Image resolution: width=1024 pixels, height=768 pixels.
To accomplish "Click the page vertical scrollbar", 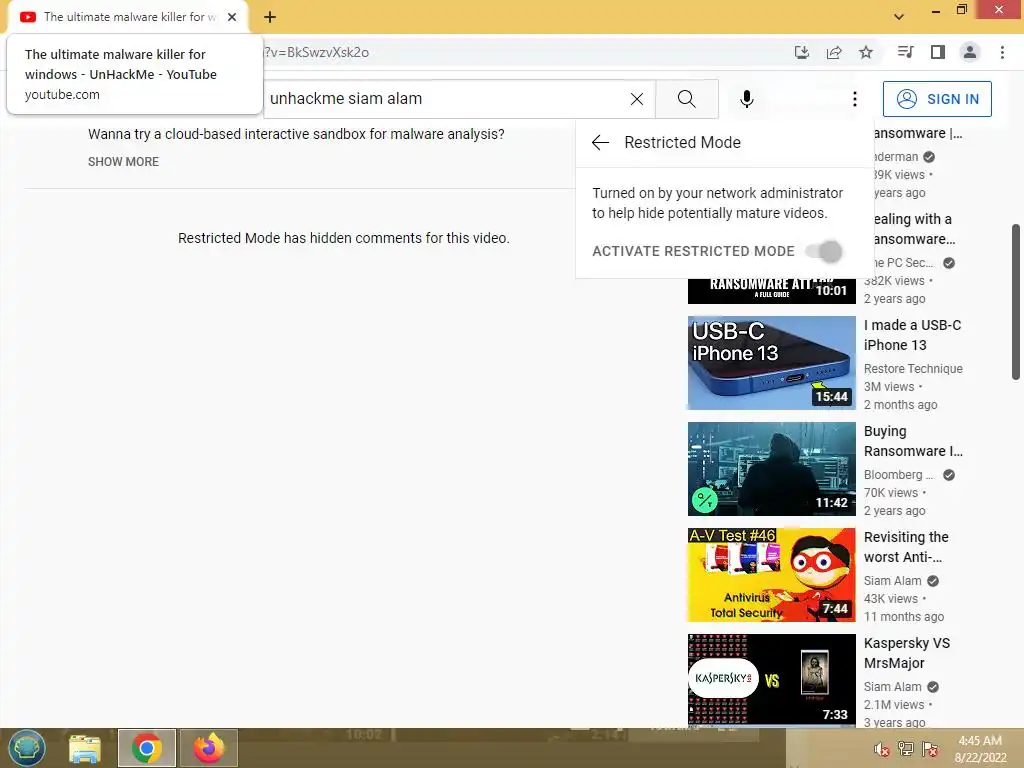I will click(1016, 301).
